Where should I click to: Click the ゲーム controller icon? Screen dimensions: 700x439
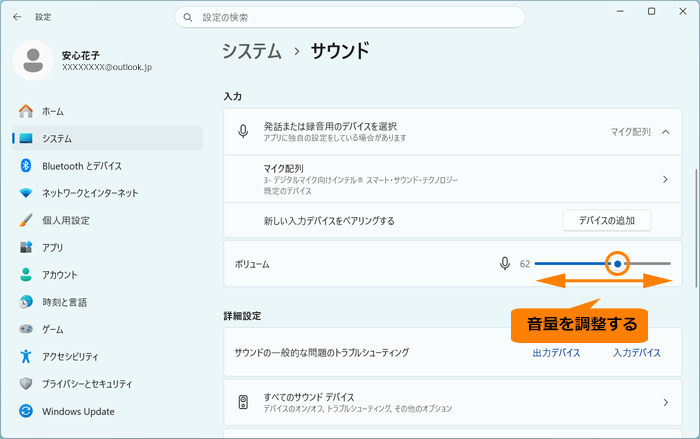(x=26, y=329)
